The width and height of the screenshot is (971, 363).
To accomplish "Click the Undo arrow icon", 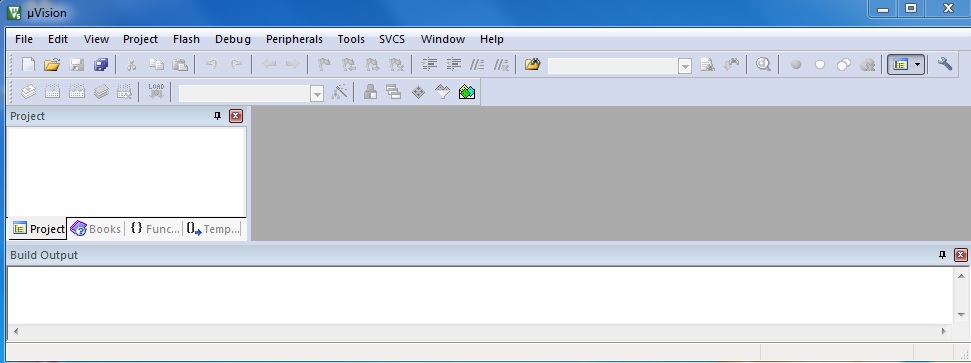I will (211, 64).
